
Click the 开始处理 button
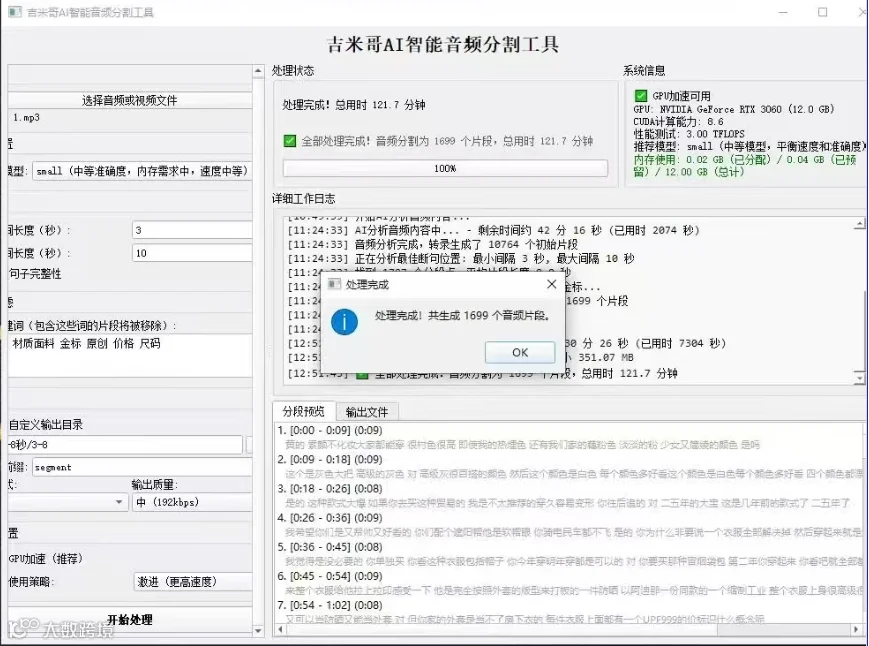(130, 619)
